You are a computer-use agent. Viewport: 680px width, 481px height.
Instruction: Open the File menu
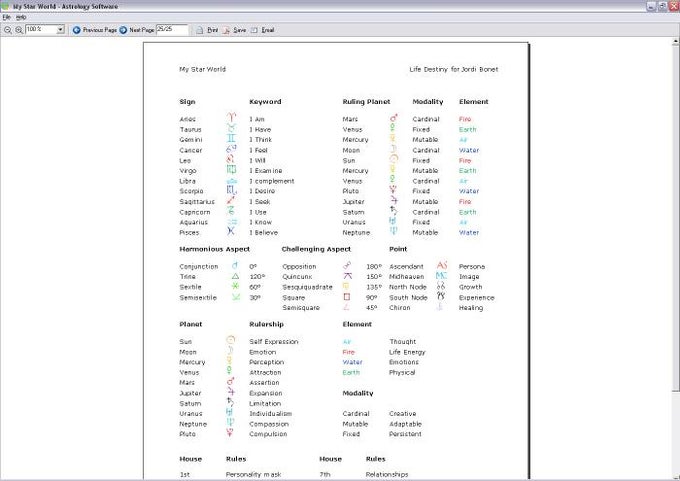pyautogui.click(x=7, y=17)
